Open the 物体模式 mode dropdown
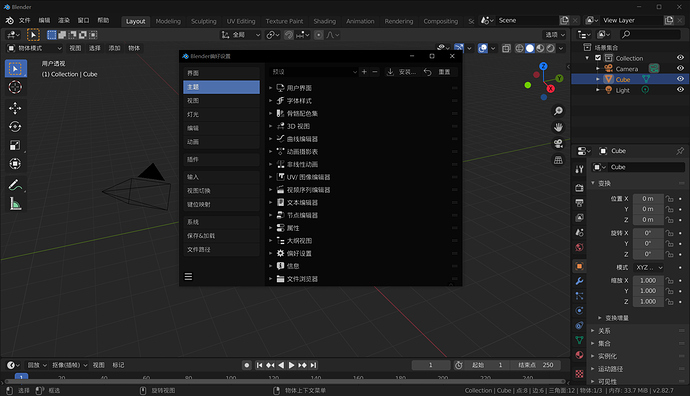 [x=35, y=48]
